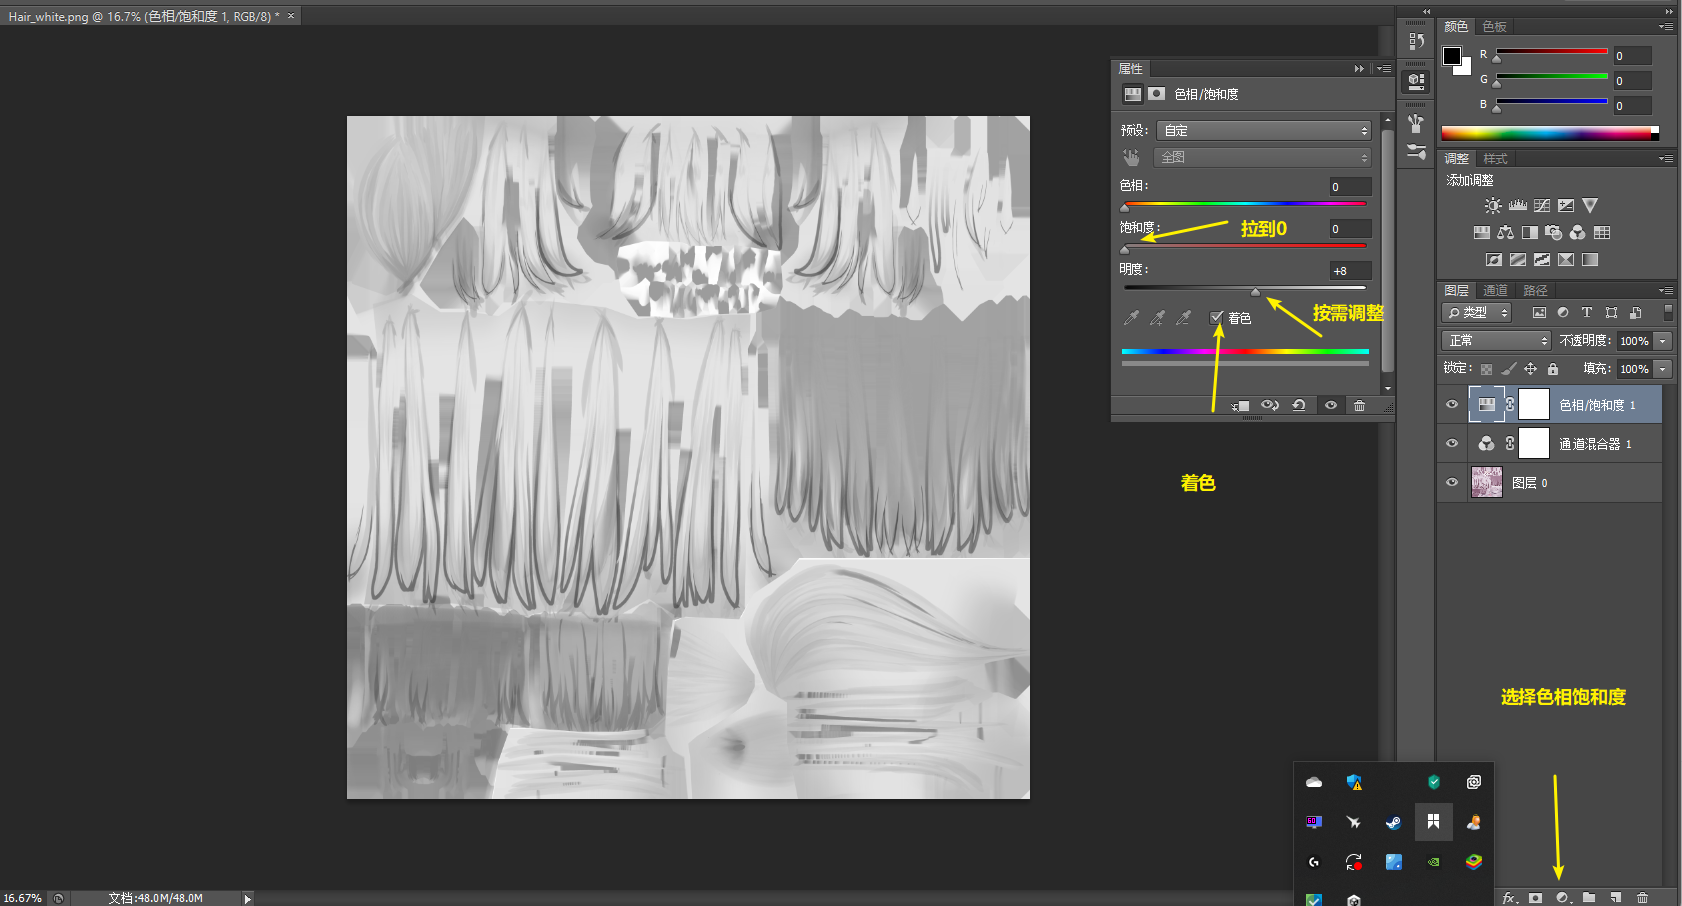Screen dimensions: 1682x906
Task: Create new fill or adjustment layer
Action: pyautogui.click(x=1562, y=898)
